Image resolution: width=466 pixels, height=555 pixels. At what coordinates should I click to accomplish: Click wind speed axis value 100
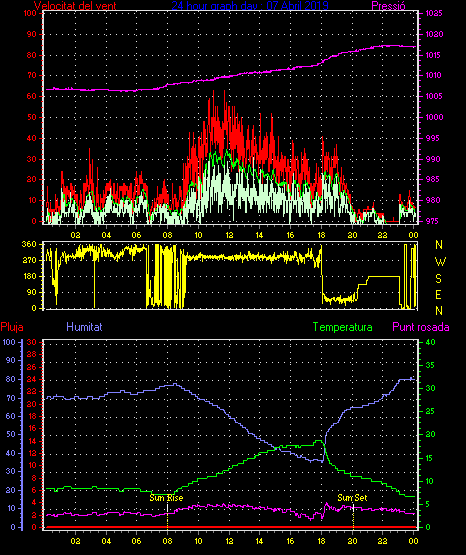tap(30, 13)
